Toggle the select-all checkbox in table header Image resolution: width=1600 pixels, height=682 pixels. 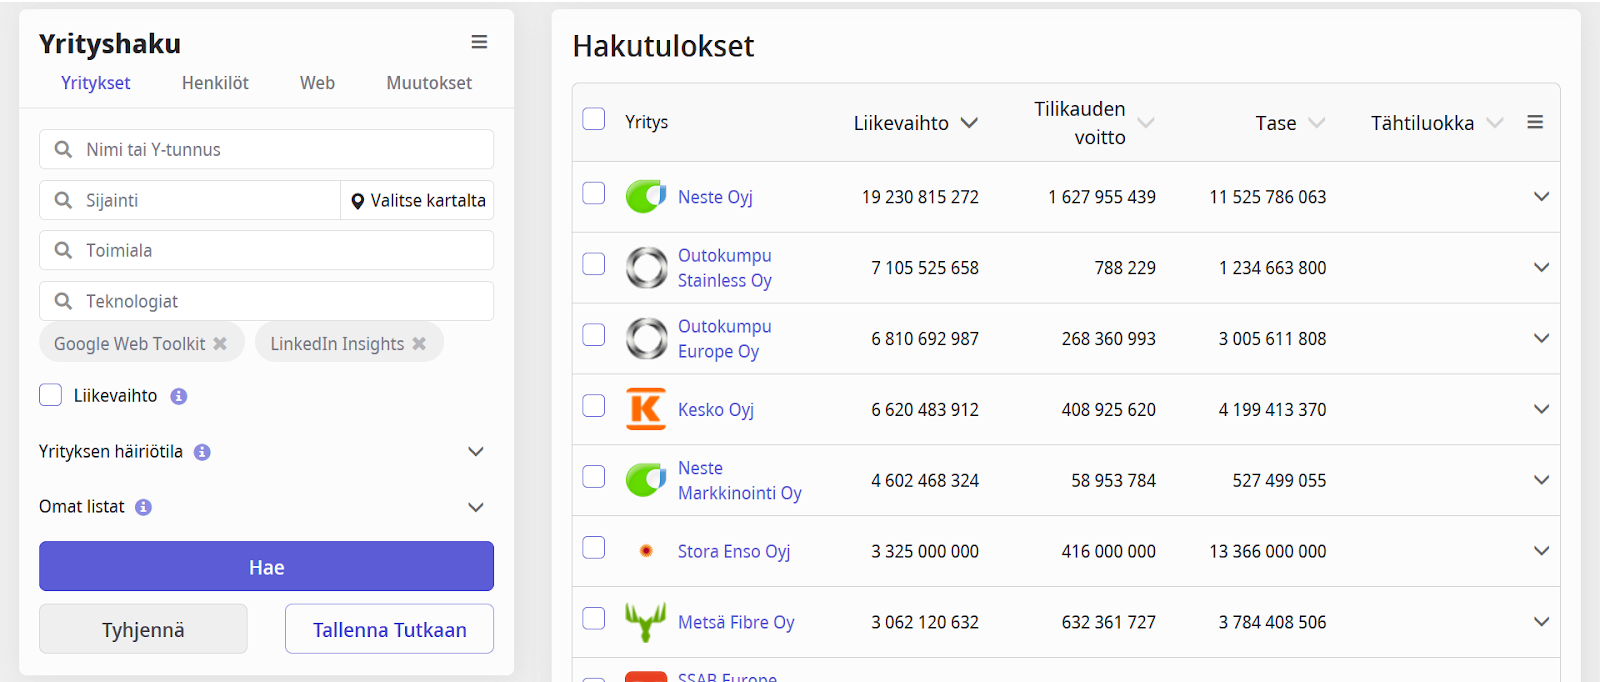click(594, 119)
